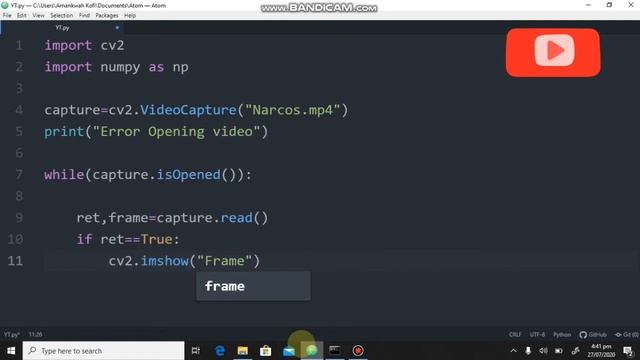Choose the 'frame' autocomplete suggestion

pyautogui.click(x=253, y=286)
